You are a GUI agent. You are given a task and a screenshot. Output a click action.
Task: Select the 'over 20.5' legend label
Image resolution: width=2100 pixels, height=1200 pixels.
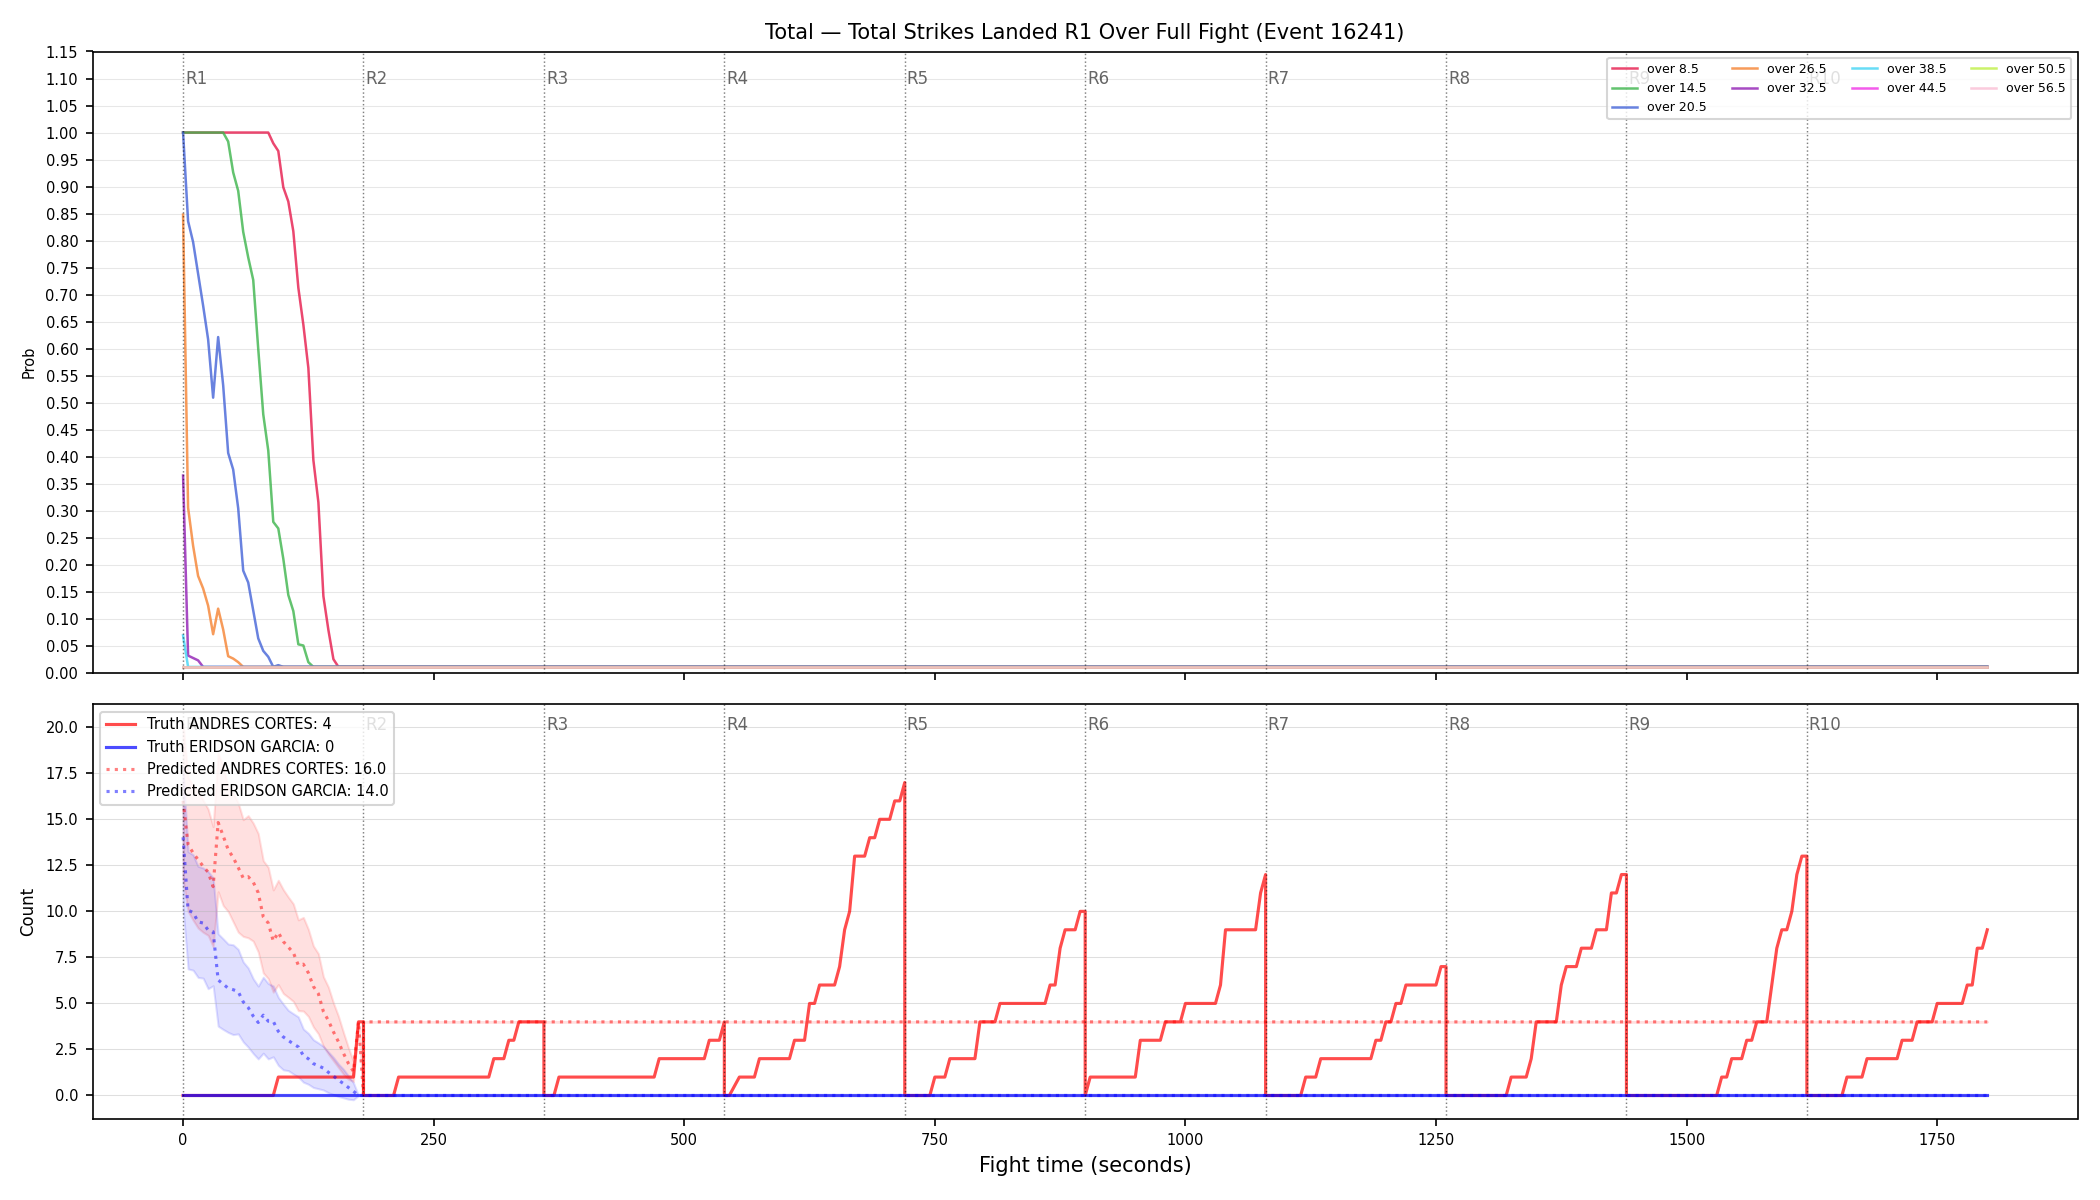[x=1676, y=107]
